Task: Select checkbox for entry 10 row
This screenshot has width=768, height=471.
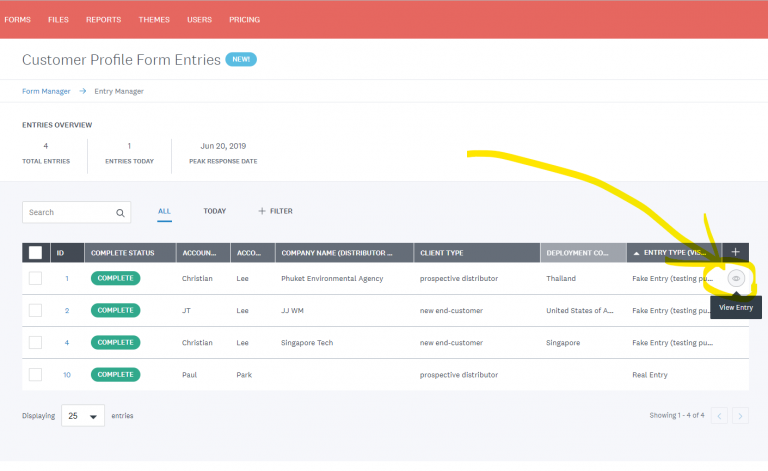Action: click(35, 374)
